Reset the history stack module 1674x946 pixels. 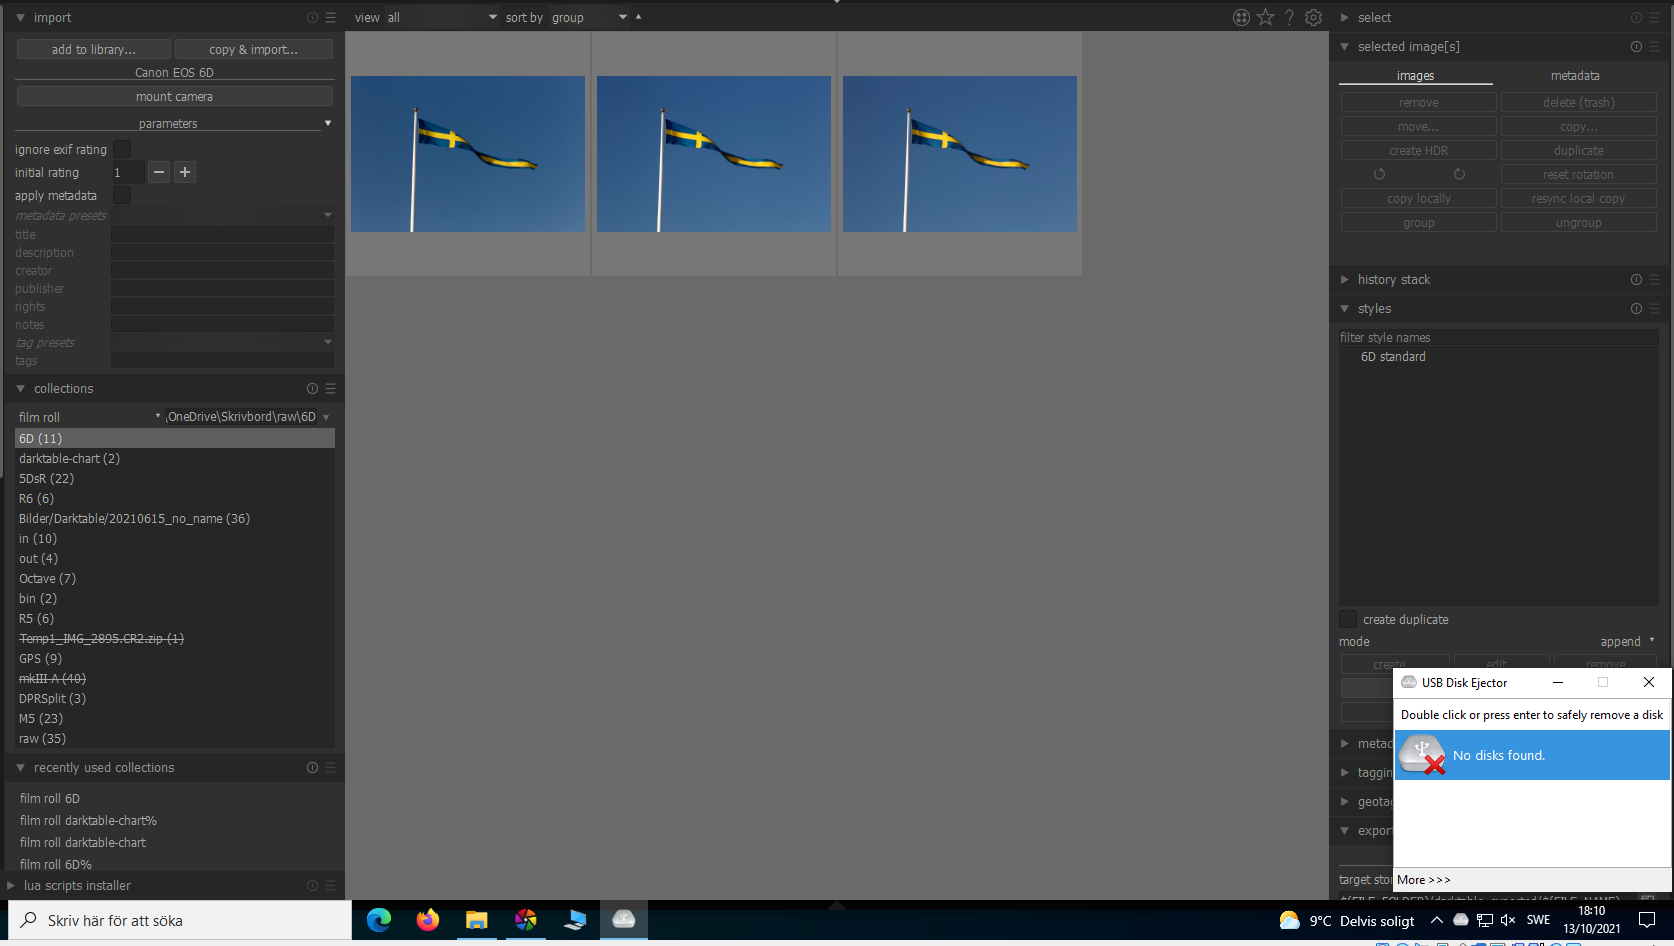(1636, 280)
